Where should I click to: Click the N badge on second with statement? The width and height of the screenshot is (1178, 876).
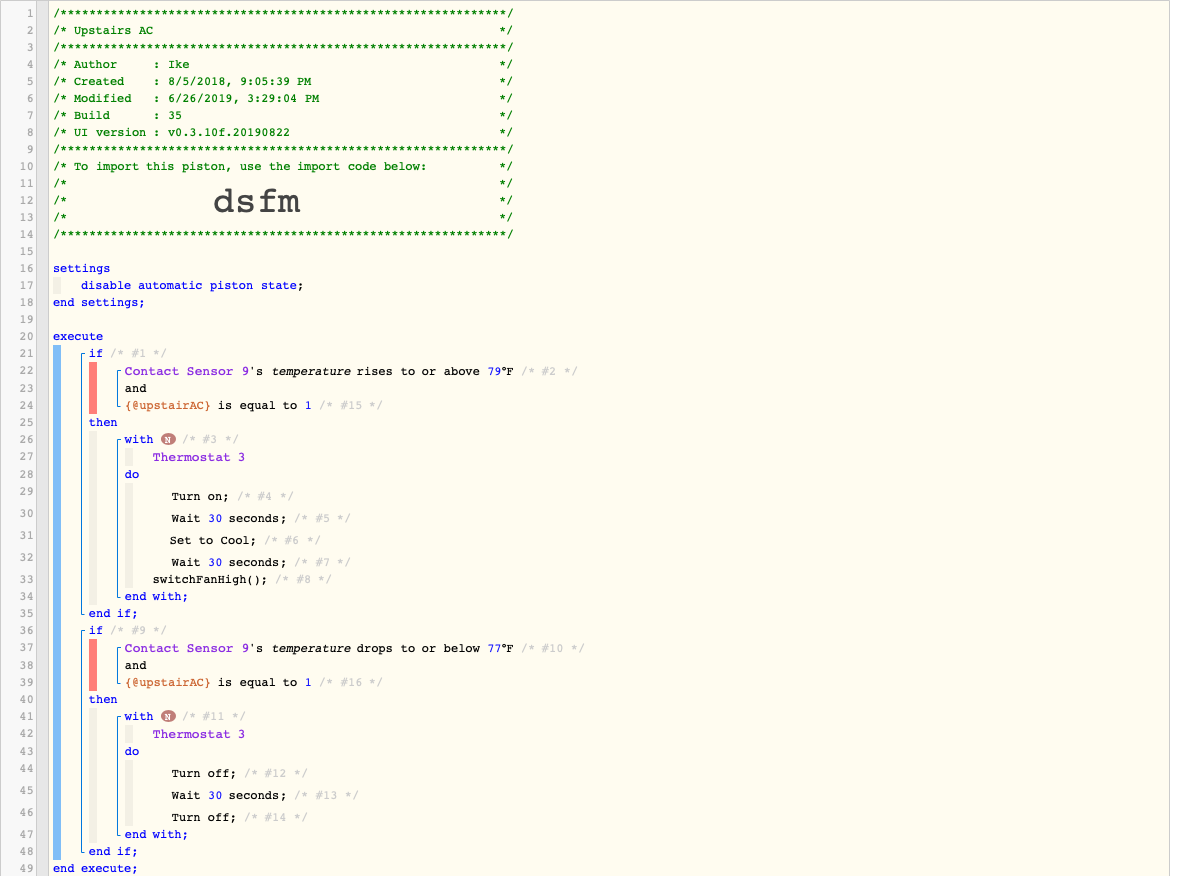[x=168, y=717]
